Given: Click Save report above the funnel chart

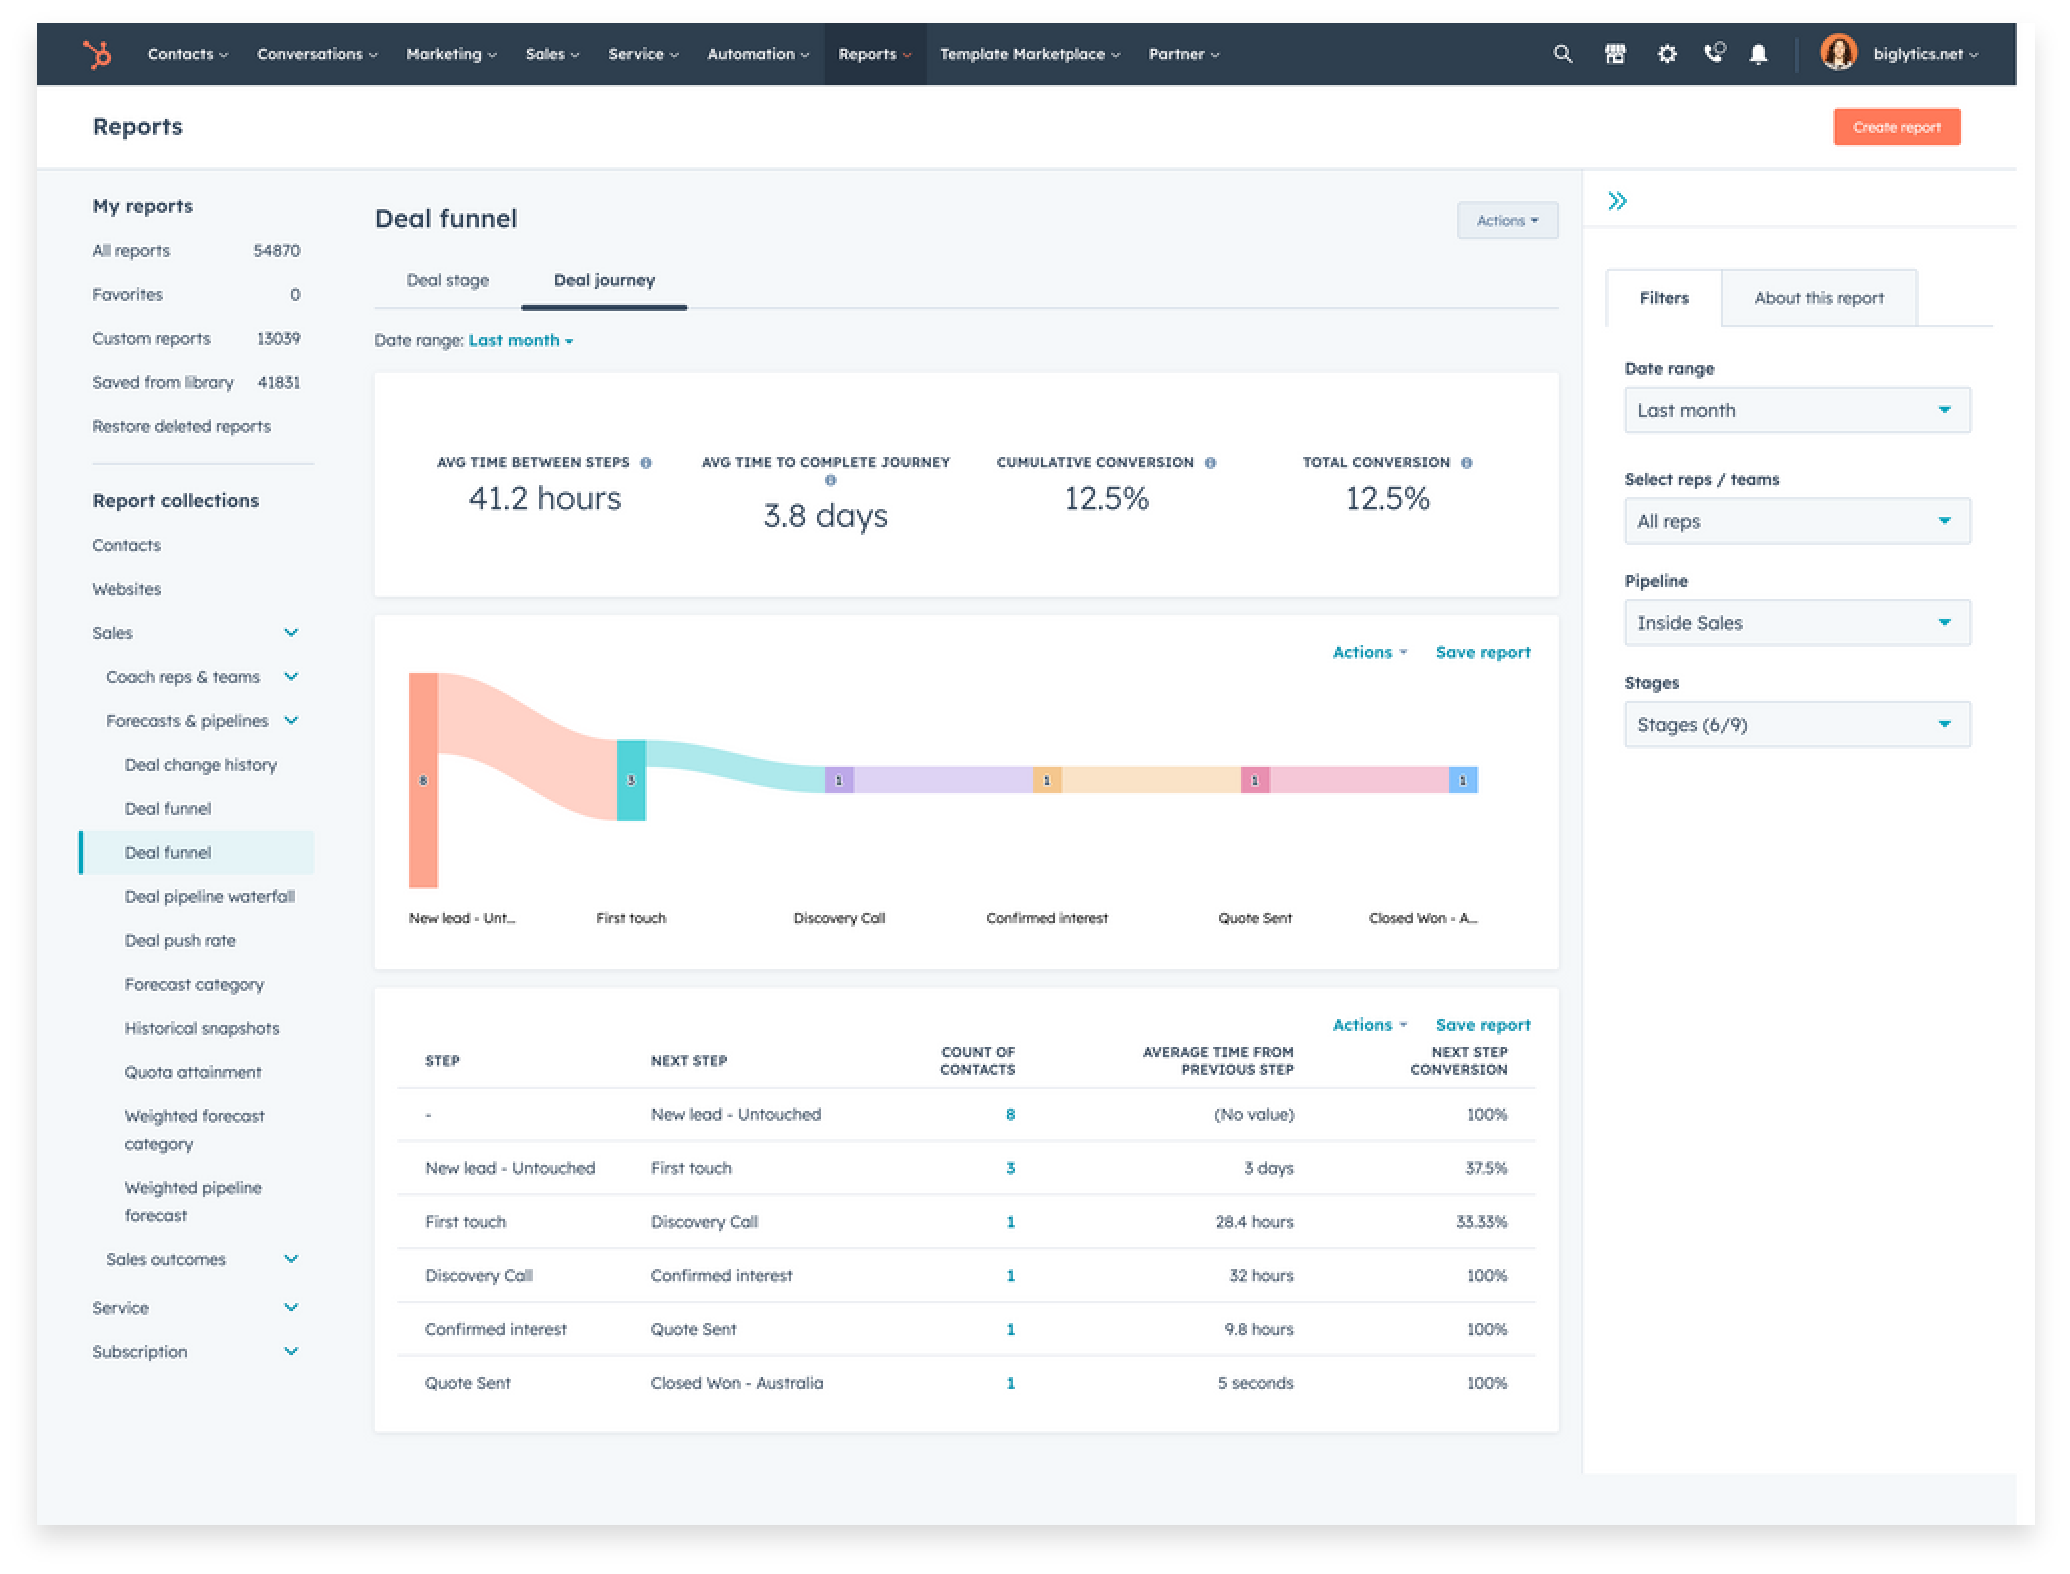Looking at the screenshot, I should pyautogui.click(x=1482, y=652).
